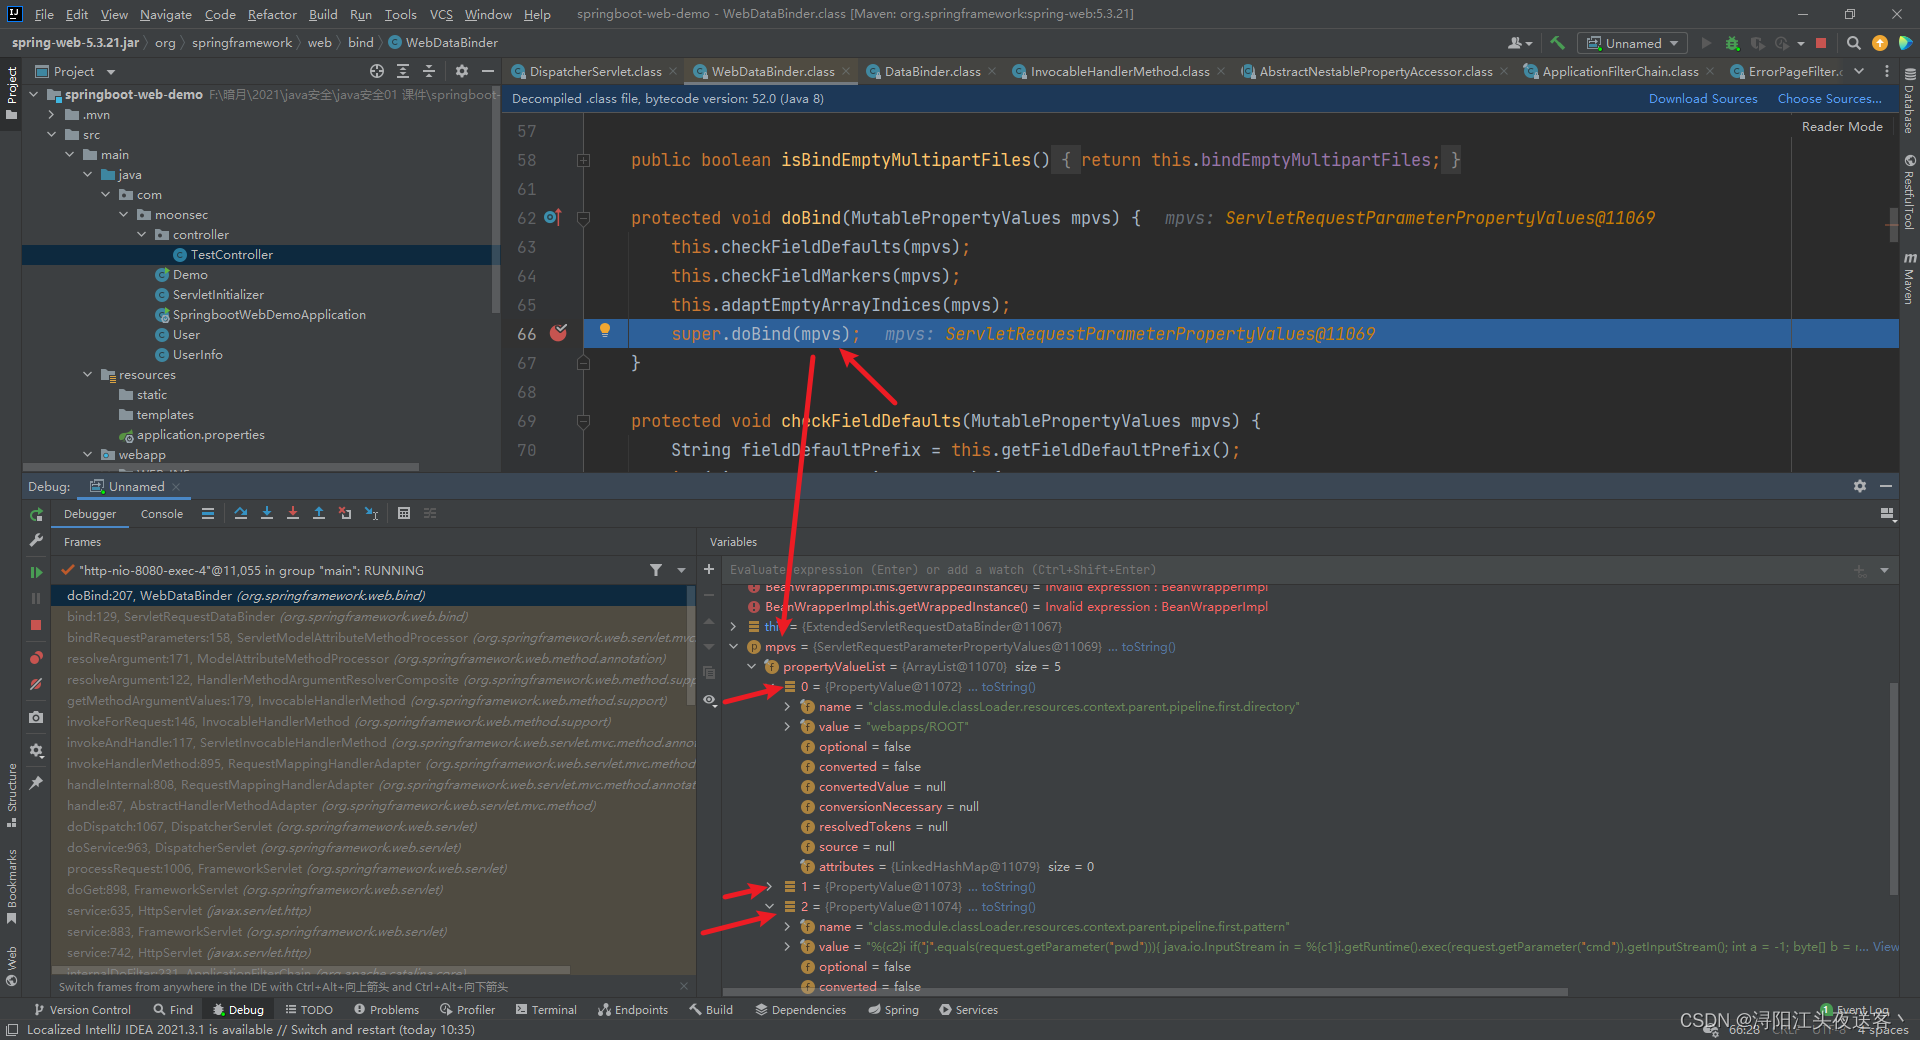This screenshot has height=1040, width=1920.
Task: Collapse the resources folder in project tree
Action: 88,375
